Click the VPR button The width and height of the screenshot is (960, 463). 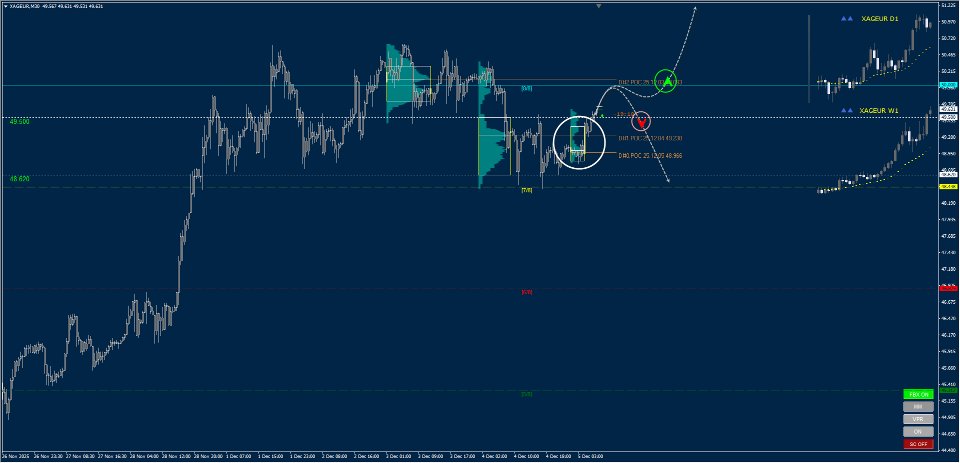918,419
